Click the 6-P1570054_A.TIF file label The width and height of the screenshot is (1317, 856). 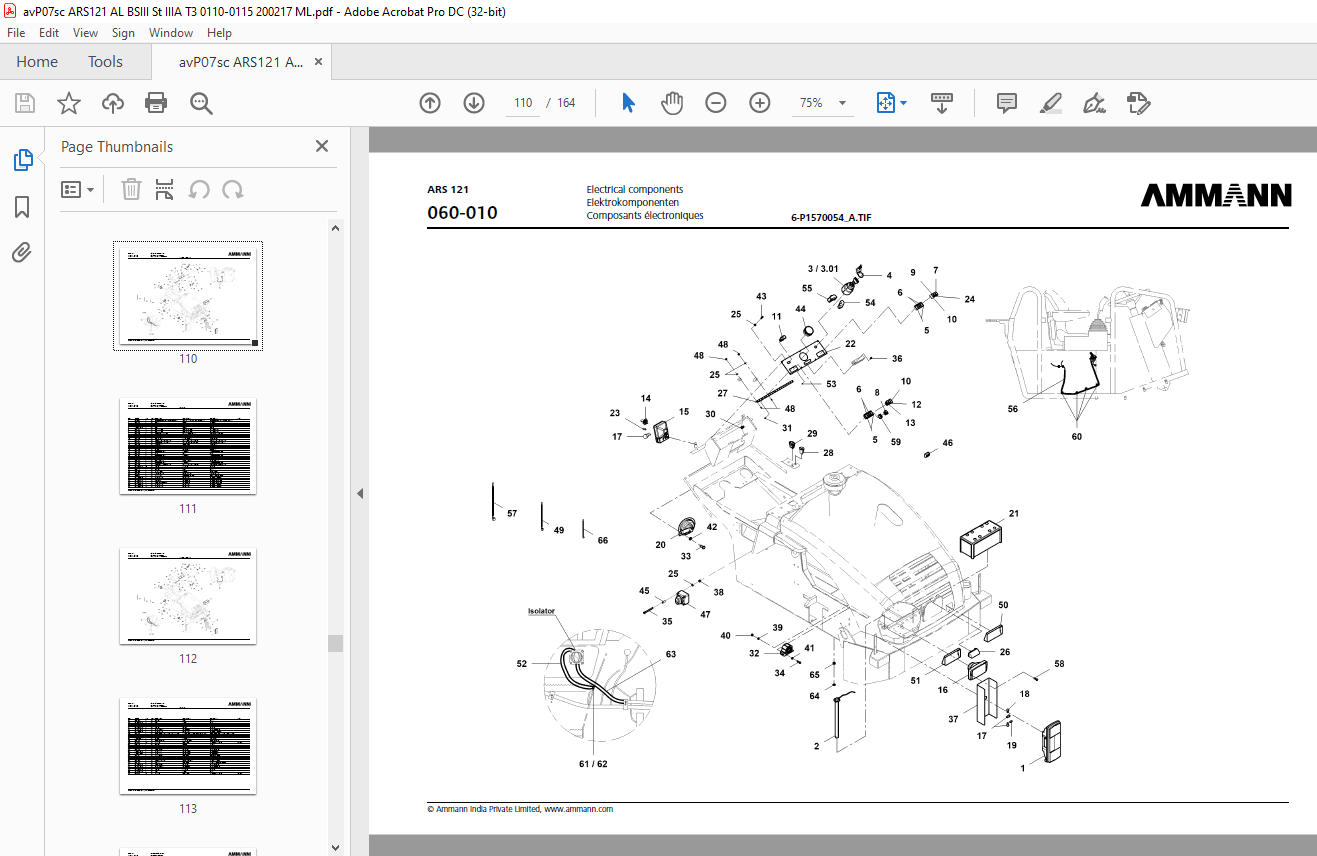tap(830, 216)
